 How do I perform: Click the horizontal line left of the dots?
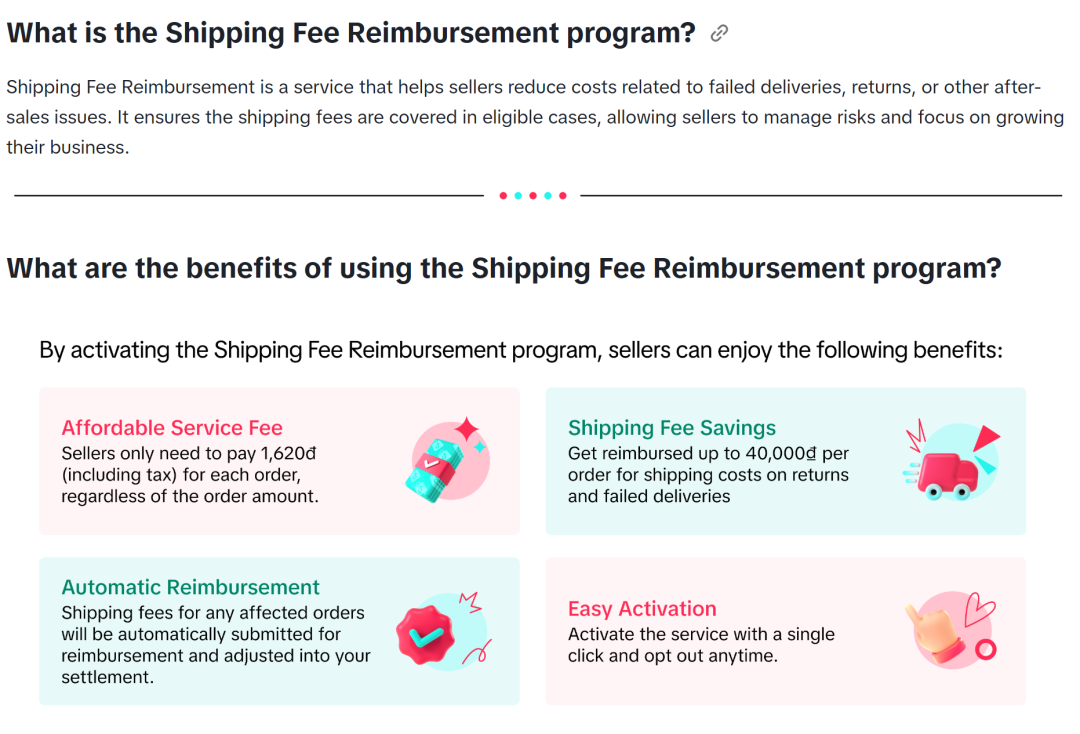pos(248,196)
